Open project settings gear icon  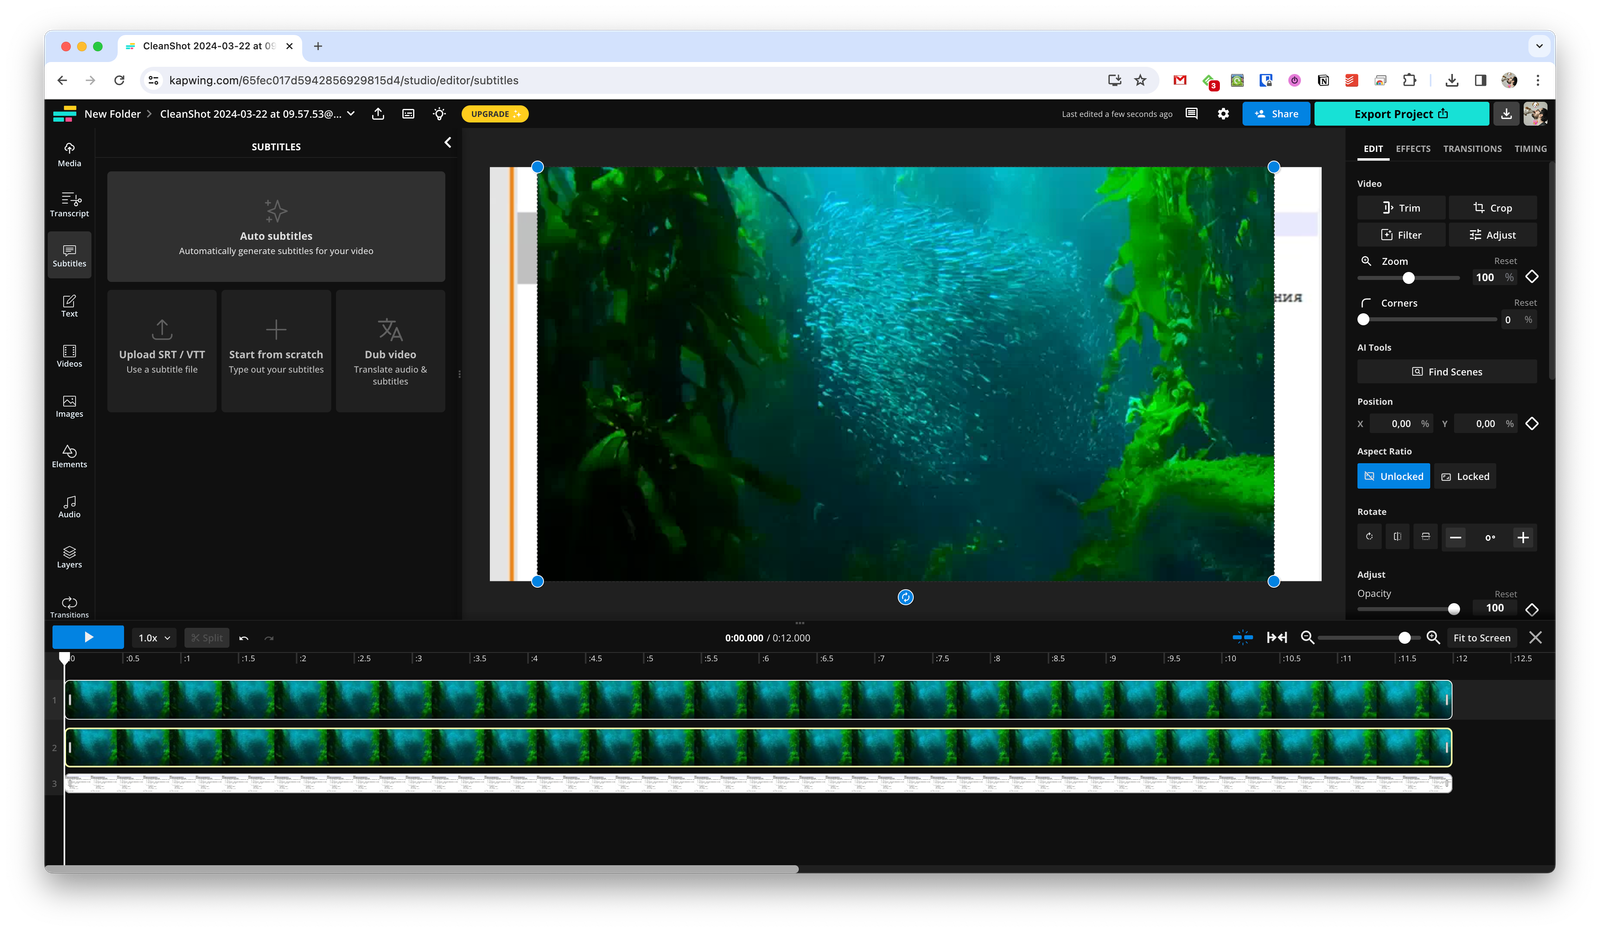point(1223,114)
